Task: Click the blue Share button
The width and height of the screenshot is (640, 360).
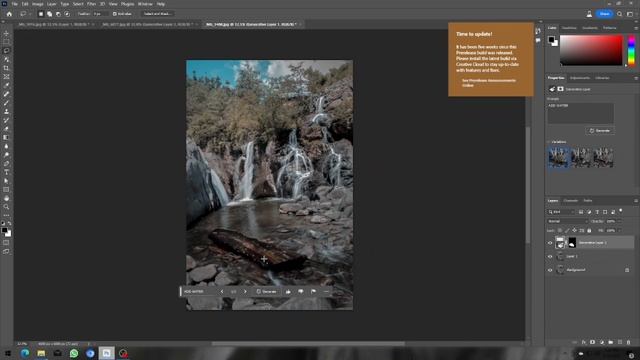Action: click(604, 14)
